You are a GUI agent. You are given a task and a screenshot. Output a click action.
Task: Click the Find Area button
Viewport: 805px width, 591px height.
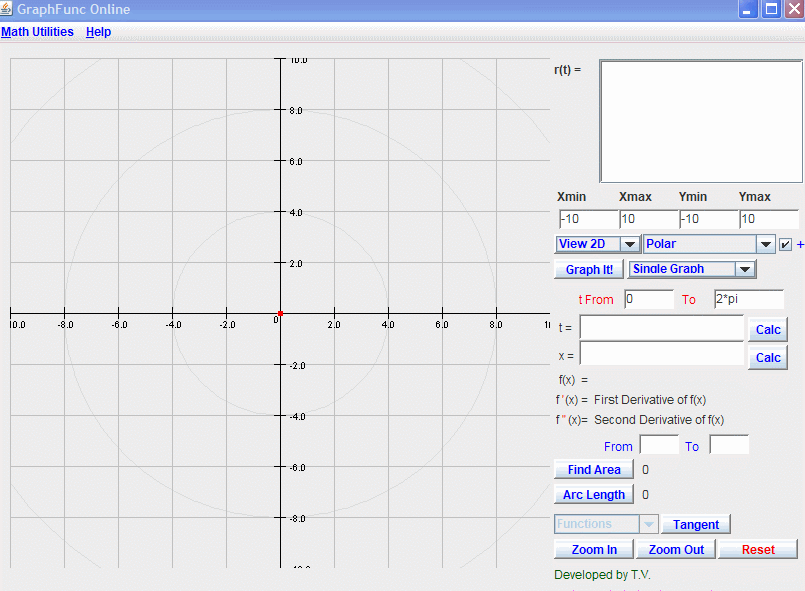coord(594,470)
